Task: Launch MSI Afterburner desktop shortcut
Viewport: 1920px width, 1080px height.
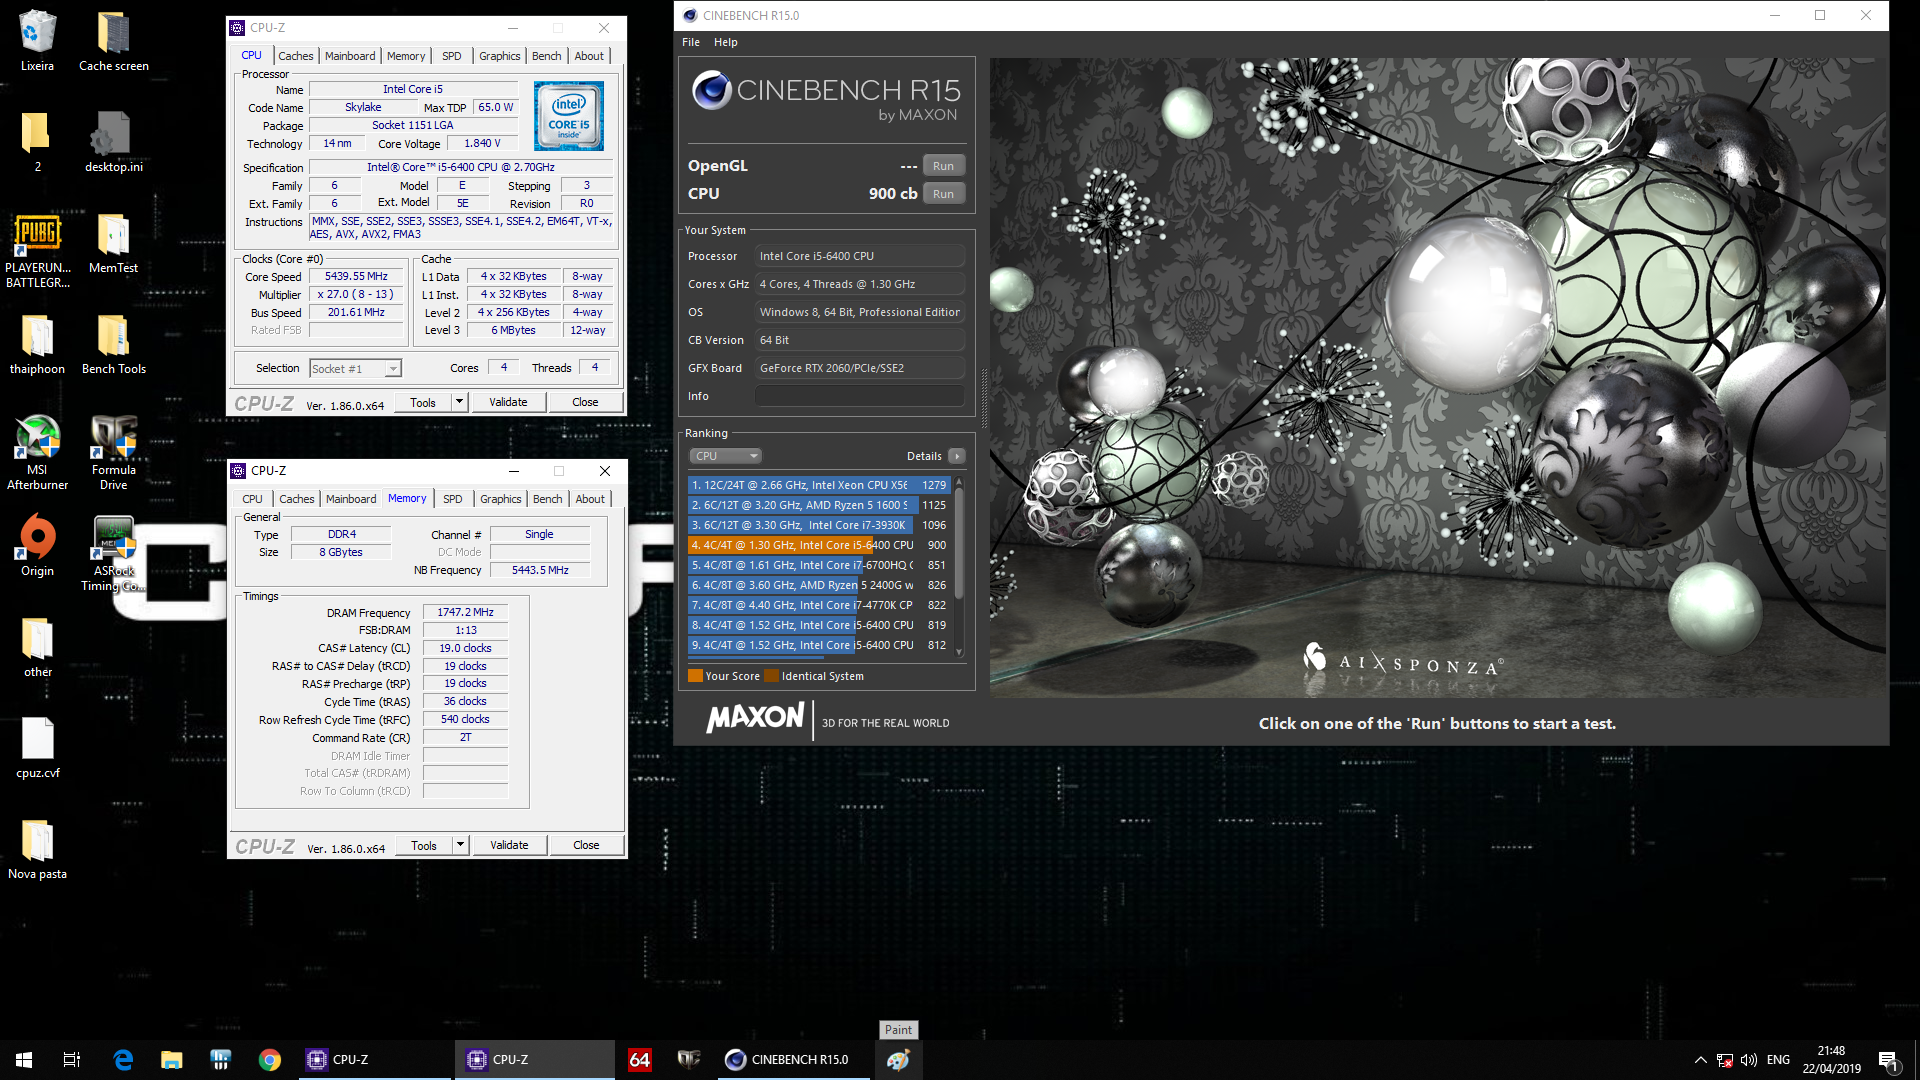Action: coord(38,452)
